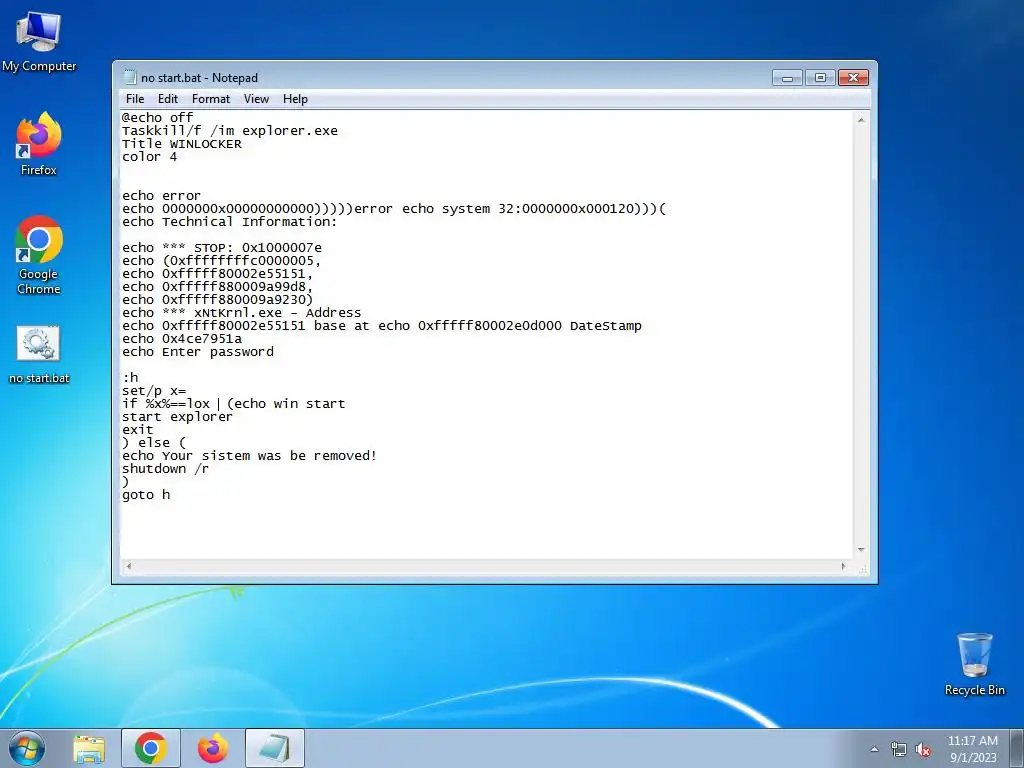Click the vertical scrollbar down arrow

[x=861, y=550]
